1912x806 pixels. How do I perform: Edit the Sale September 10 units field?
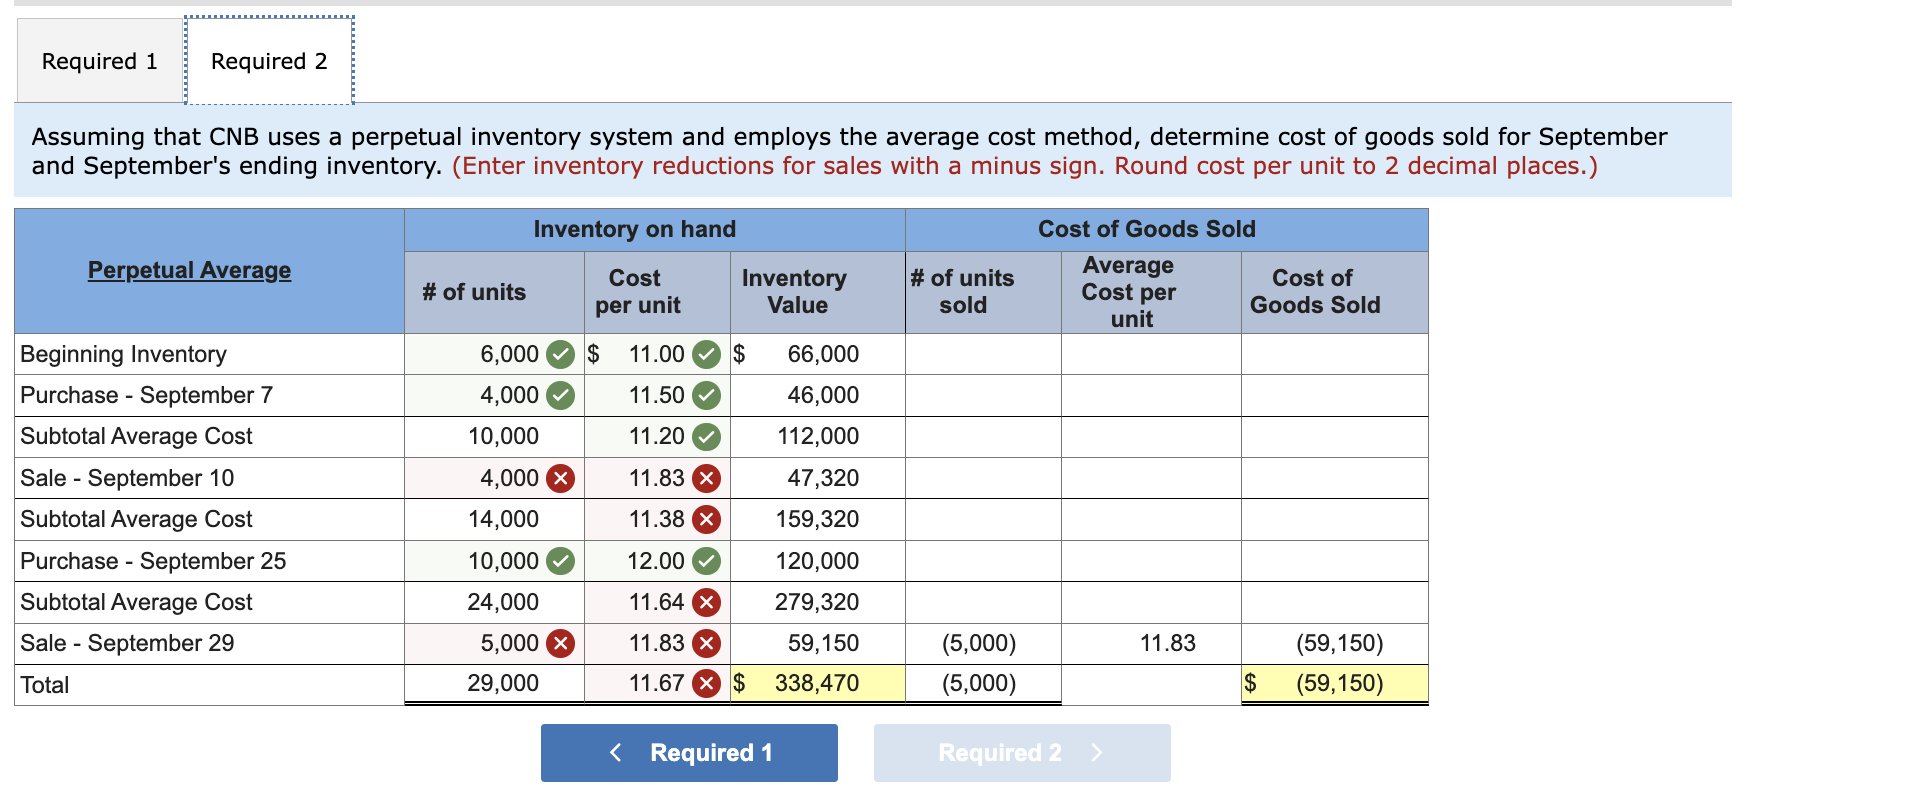[494, 478]
